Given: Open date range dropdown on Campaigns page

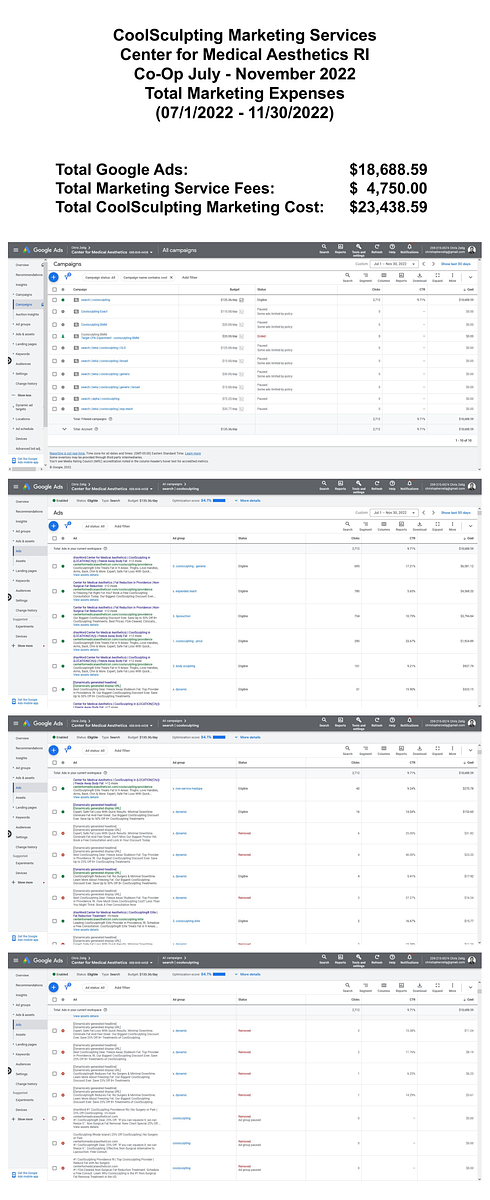Looking at the screenshot, I should [393, 264].
